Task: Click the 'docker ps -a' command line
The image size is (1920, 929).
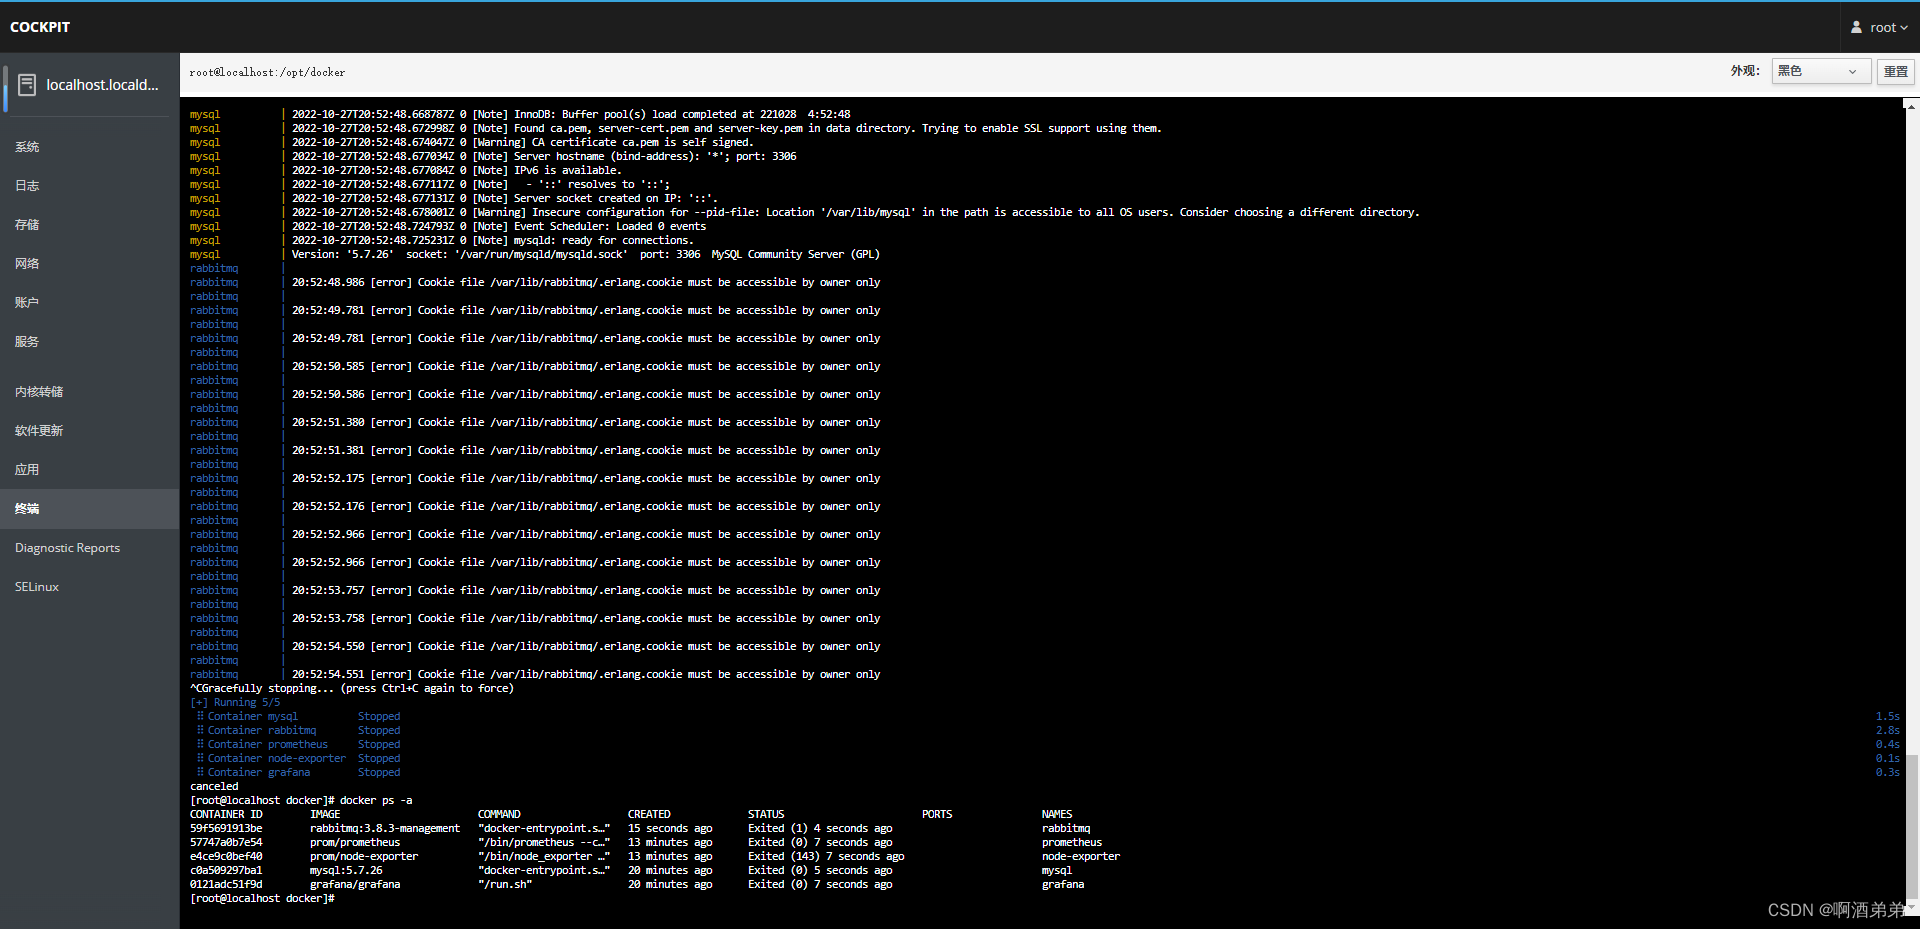Action: pos(301,800)
